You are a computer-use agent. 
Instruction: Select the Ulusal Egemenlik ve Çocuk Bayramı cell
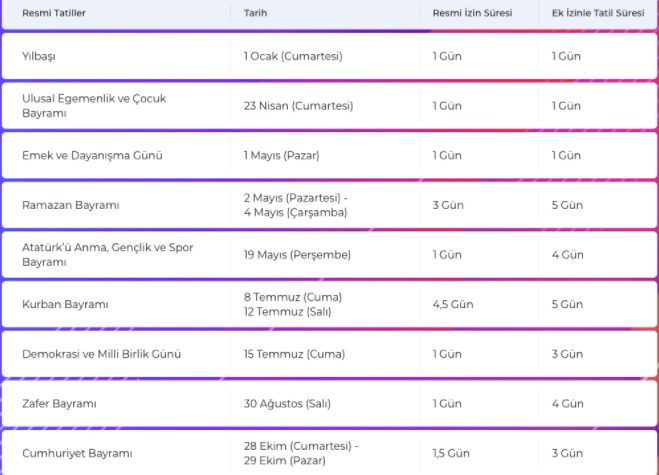tap(94, 106)
